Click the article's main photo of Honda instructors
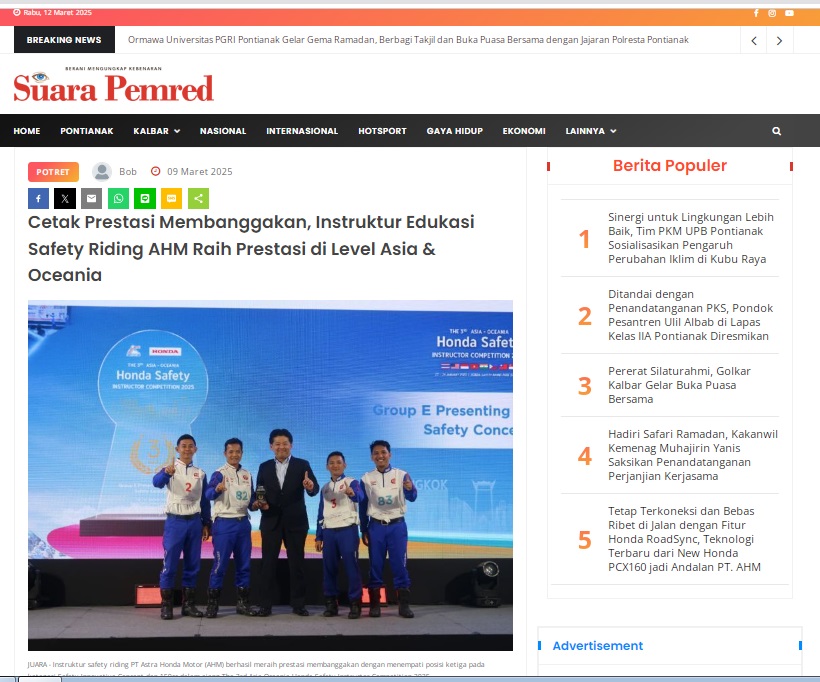820x682 pixels. [270, 475]
